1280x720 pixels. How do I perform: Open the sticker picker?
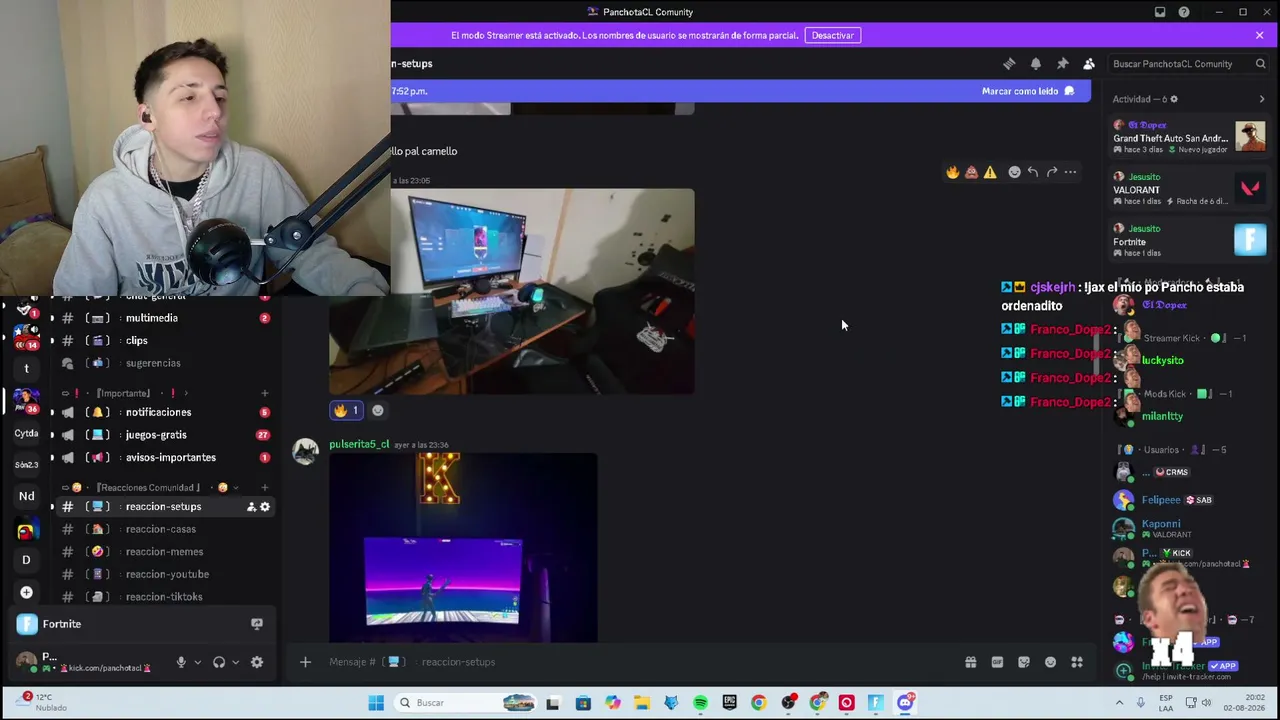pos(1023,662)
